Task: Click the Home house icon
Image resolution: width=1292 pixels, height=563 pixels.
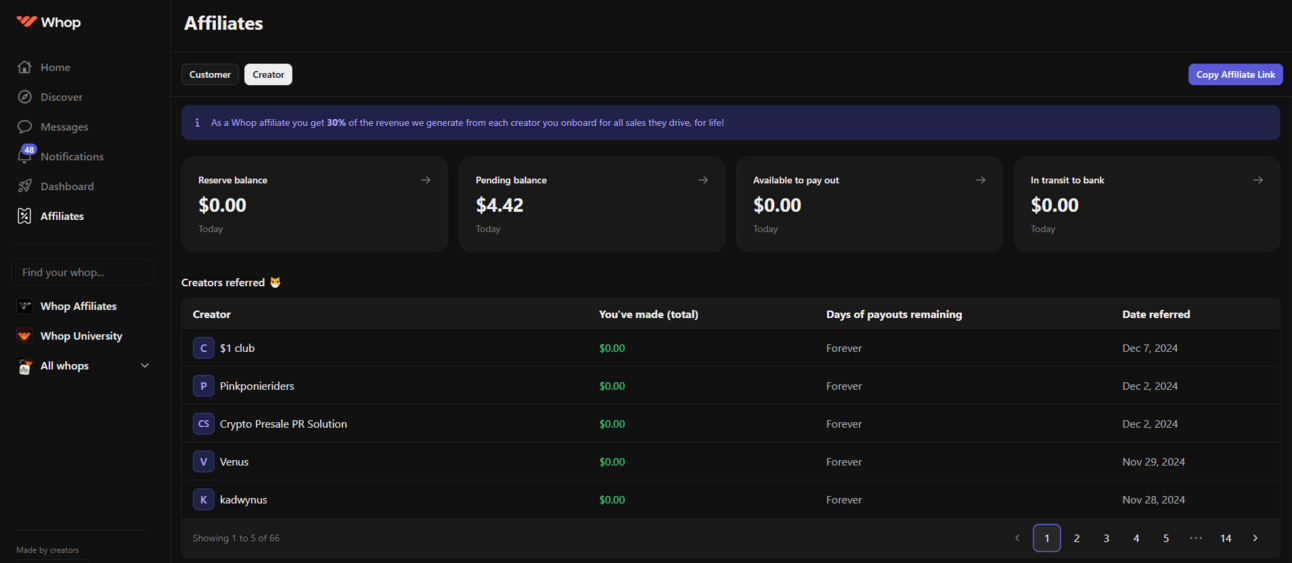Action: tap(25, 67)
